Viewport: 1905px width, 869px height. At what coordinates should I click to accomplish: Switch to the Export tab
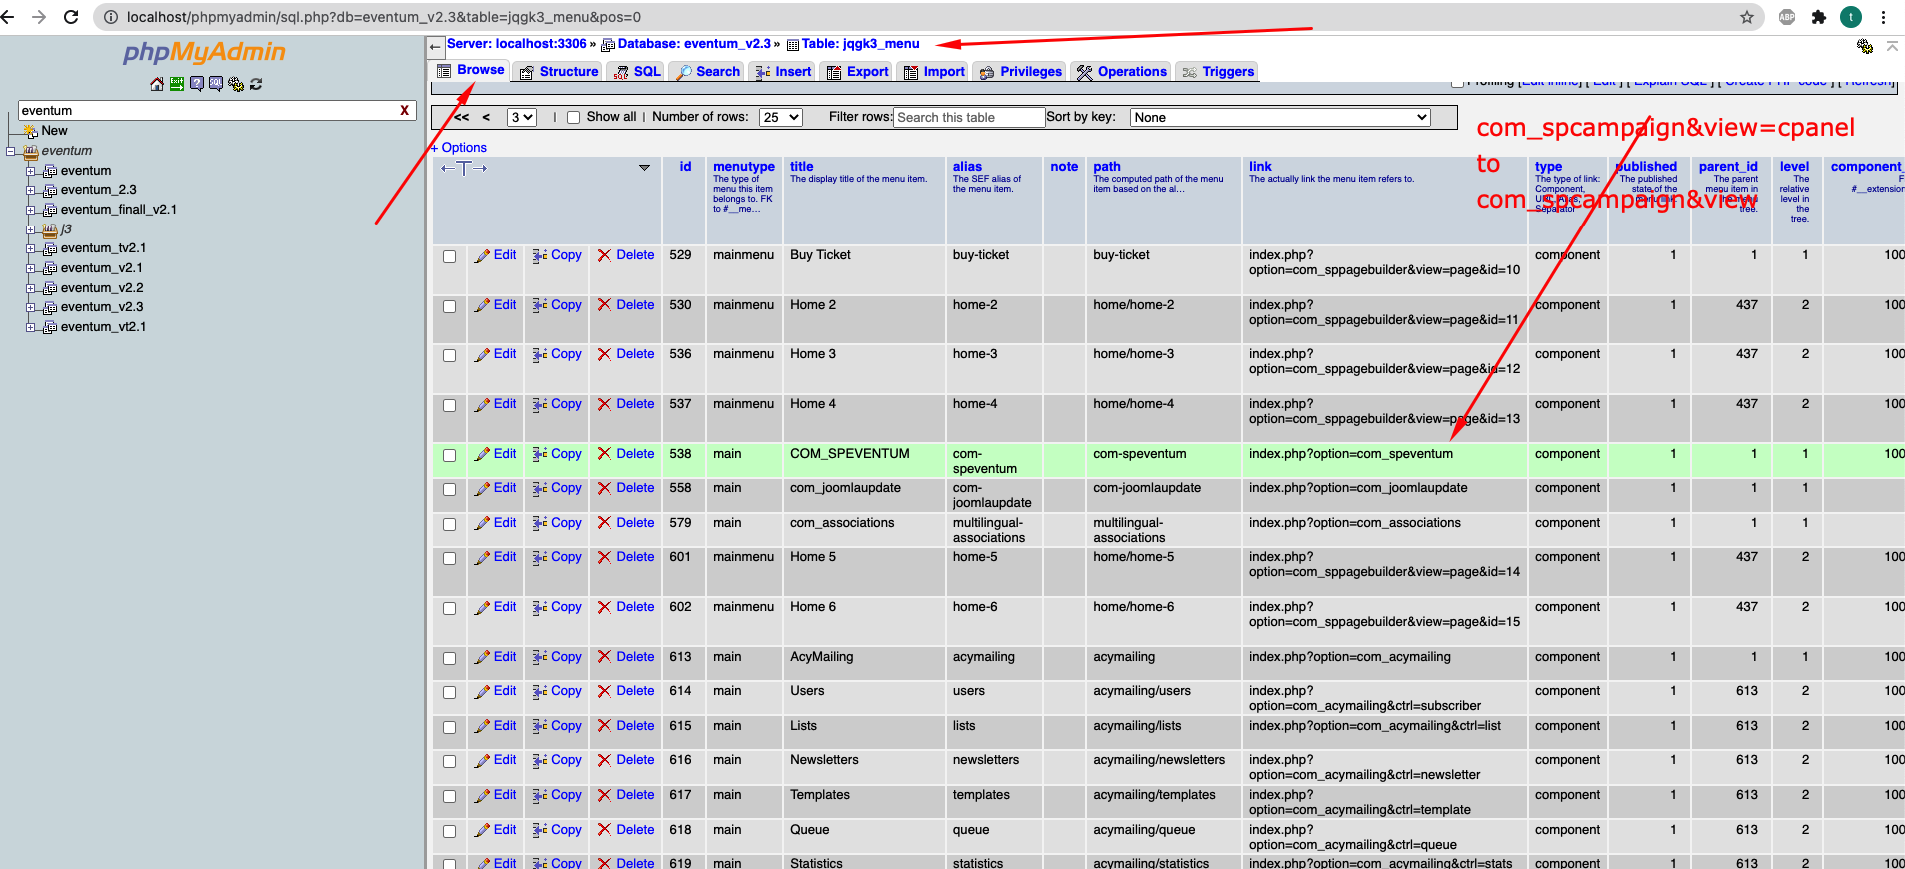(857, 72)
